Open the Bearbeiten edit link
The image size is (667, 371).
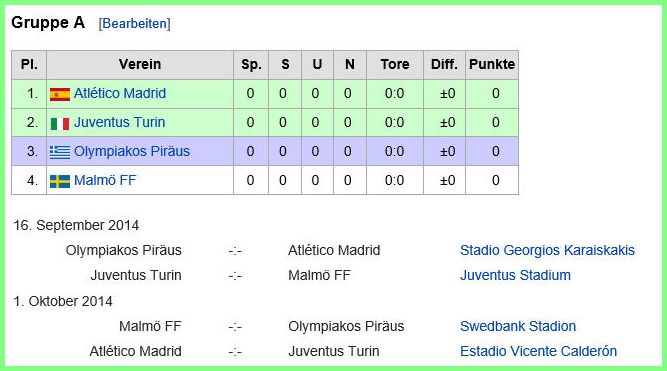coord(134,23)
